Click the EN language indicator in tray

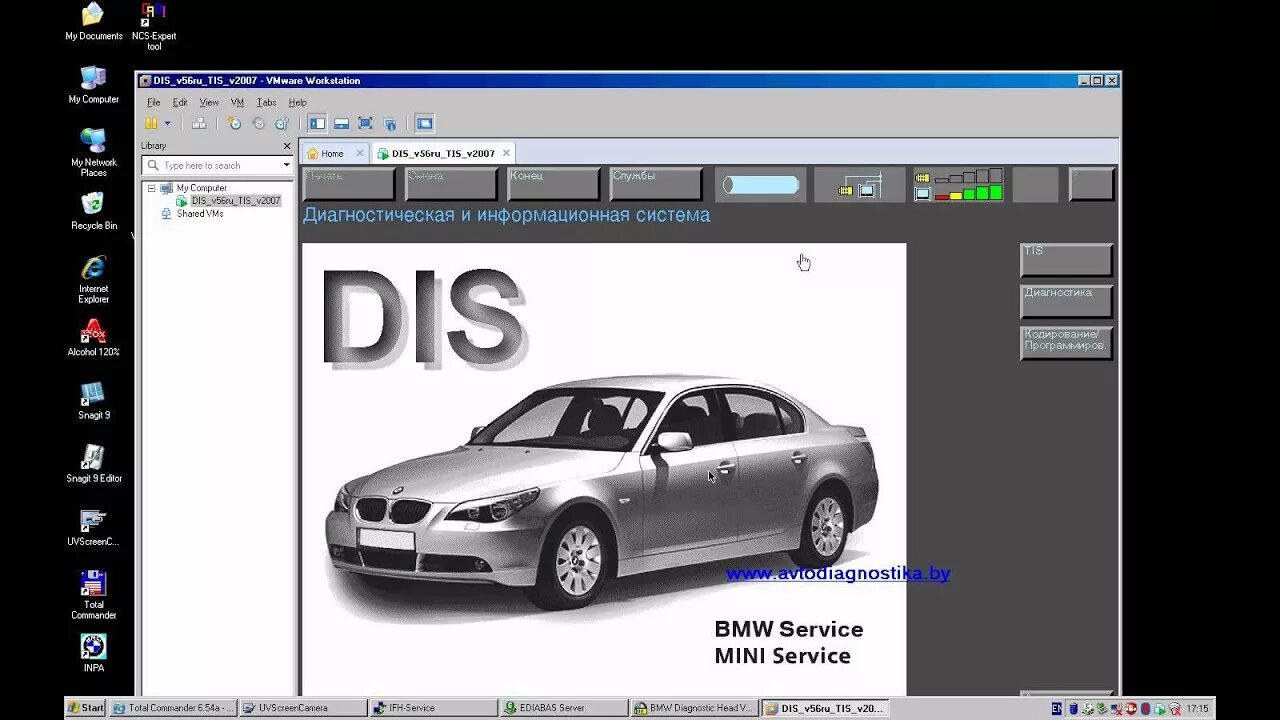coord(1057,708)
